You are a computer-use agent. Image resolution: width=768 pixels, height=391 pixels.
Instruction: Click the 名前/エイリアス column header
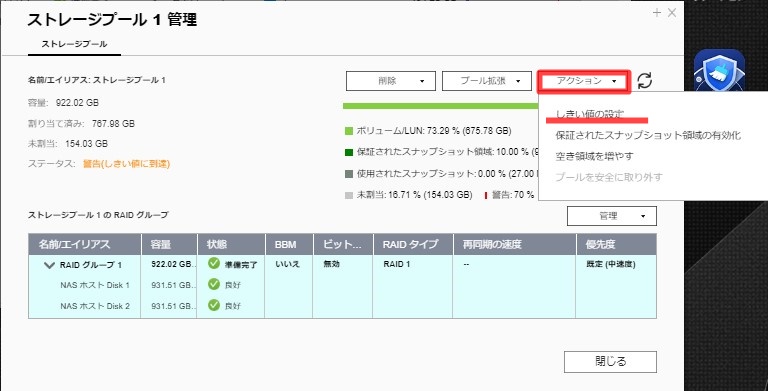pyautogui.click(x=85, y=244)
